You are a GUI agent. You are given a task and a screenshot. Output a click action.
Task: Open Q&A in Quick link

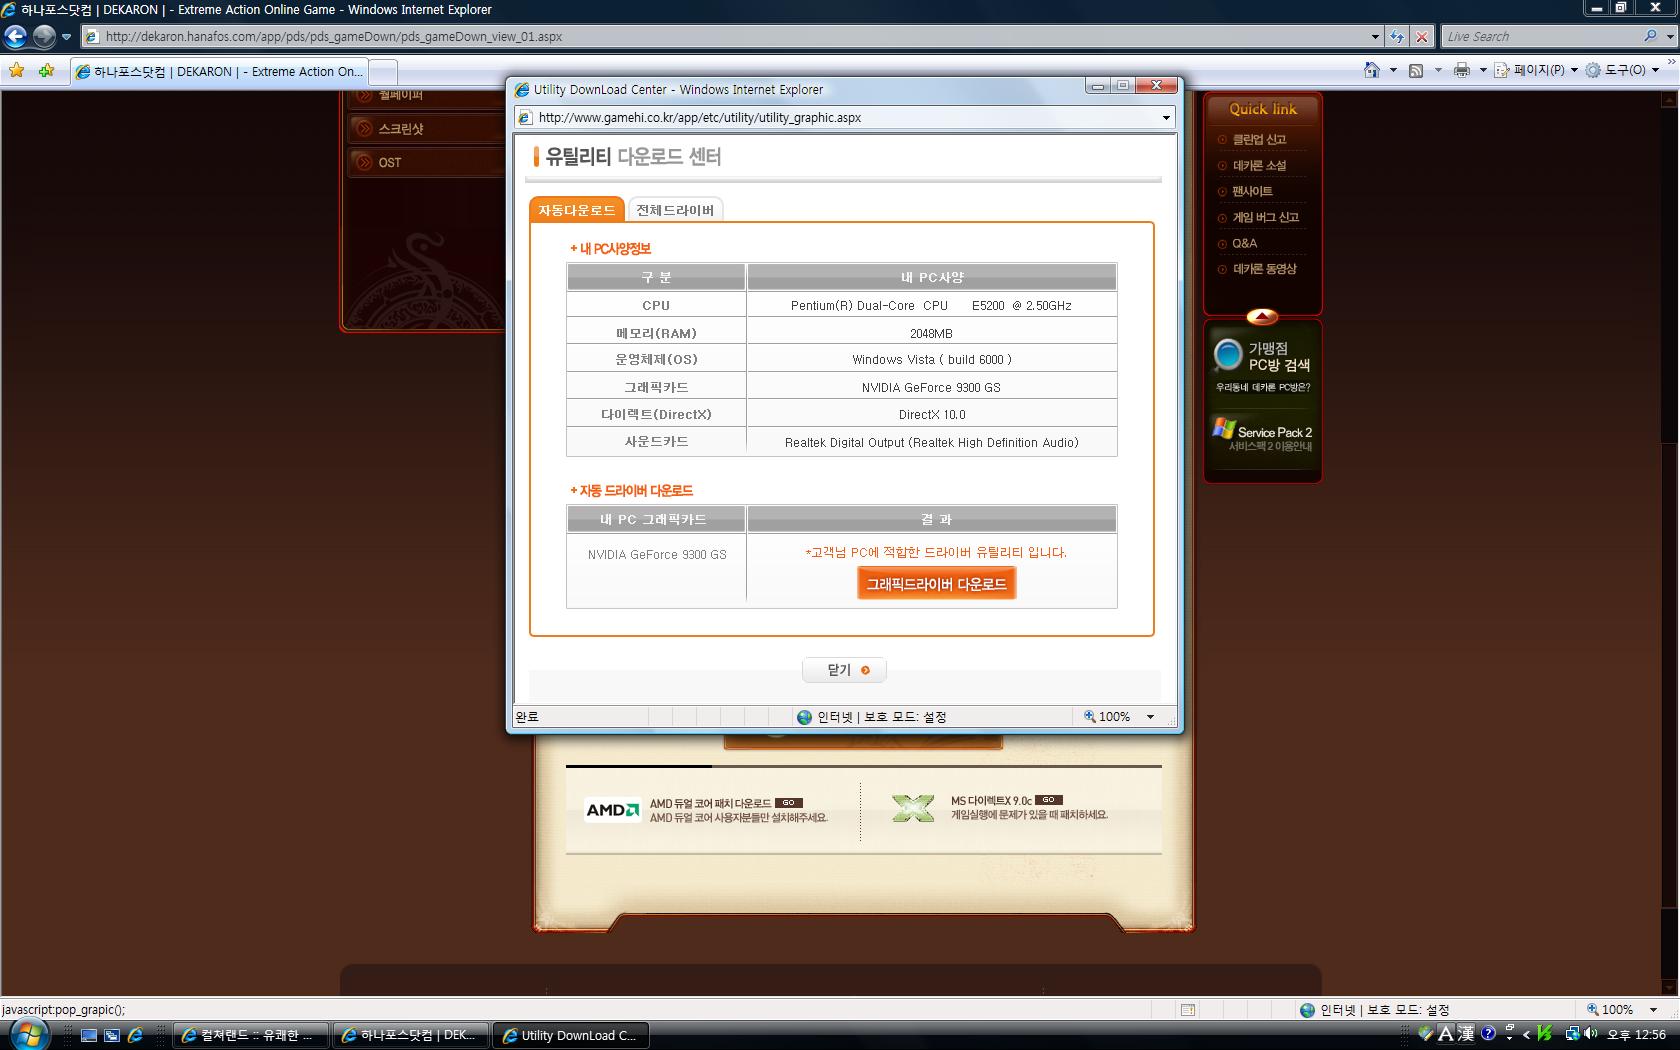coord(1244,244)
